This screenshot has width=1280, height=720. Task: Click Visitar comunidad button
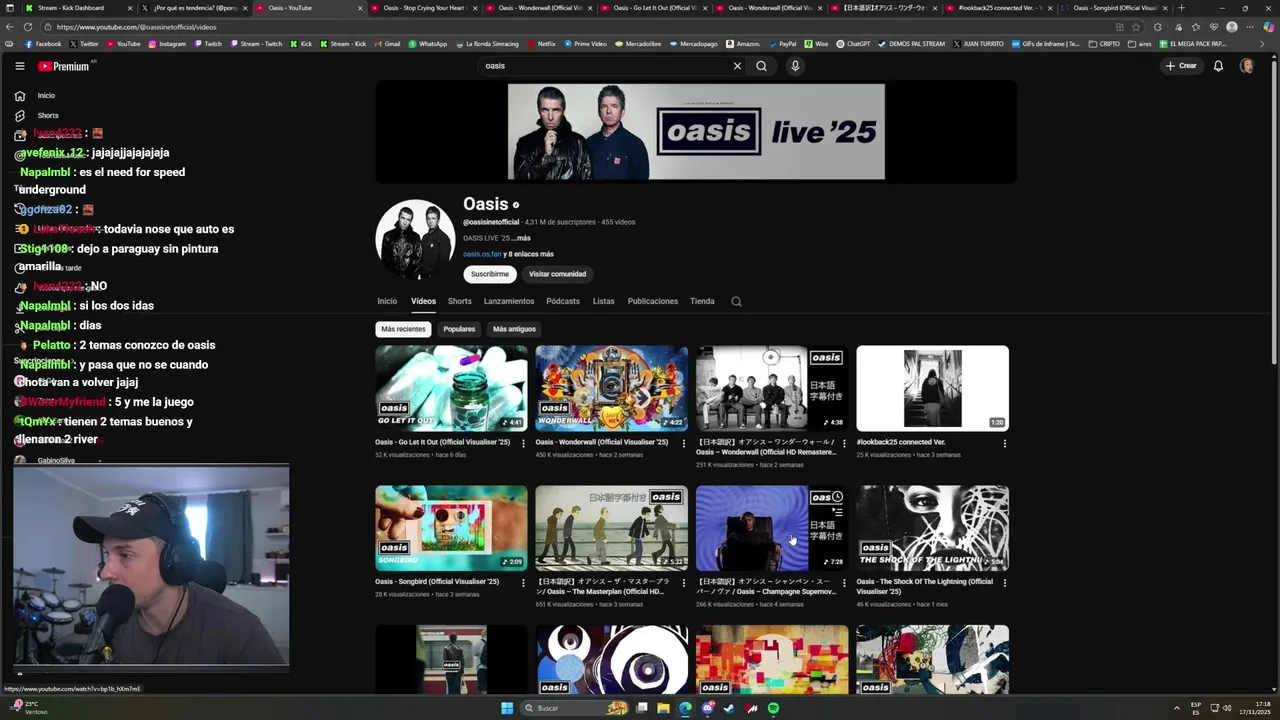pos(557,274)
